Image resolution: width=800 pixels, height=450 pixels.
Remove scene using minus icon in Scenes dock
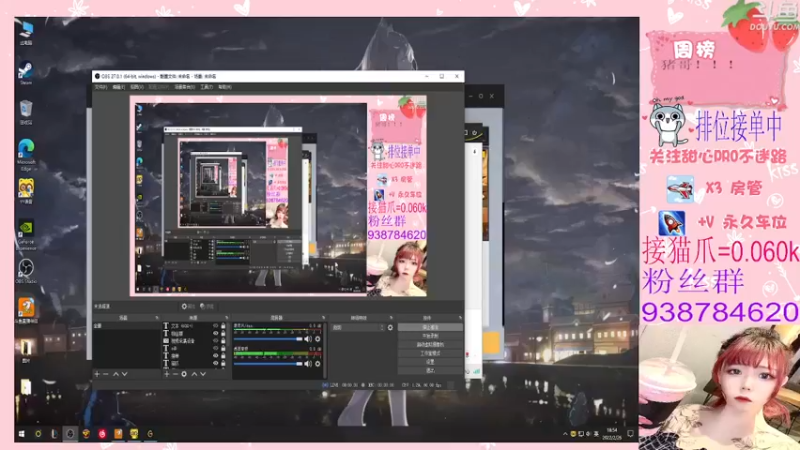point(106,374)
